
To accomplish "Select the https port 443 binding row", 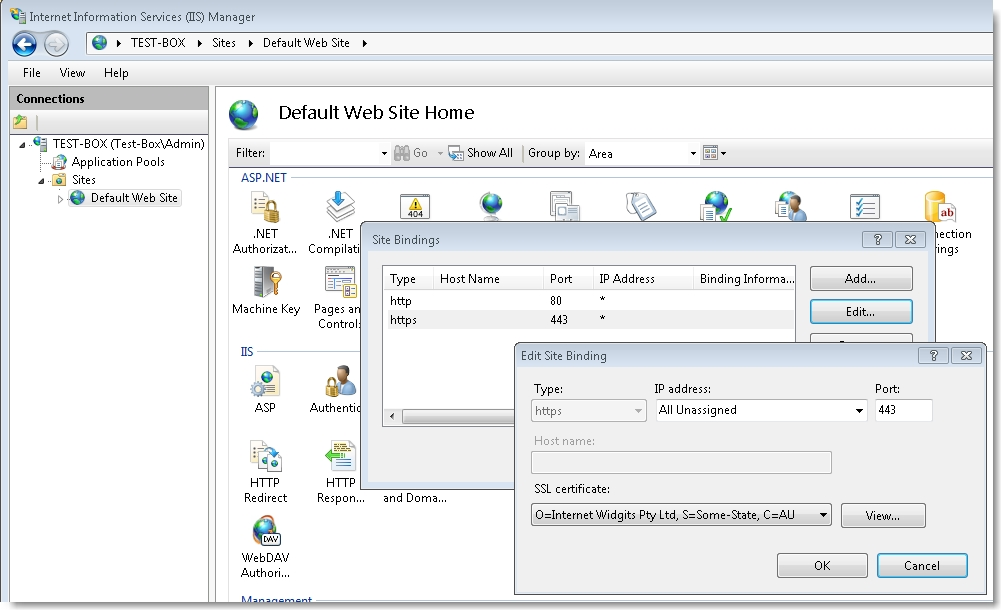I will [x=589, y=320].
